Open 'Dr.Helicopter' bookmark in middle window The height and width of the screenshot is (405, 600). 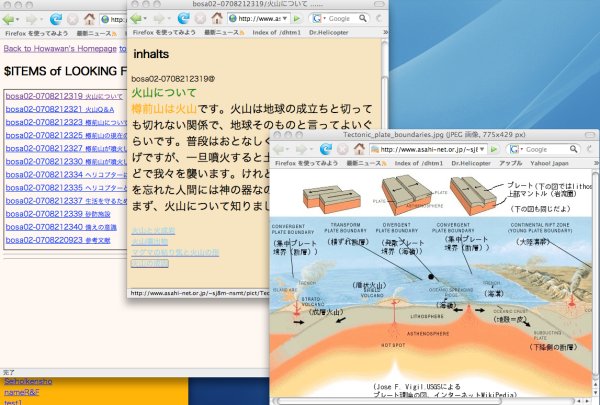point(328,33)
